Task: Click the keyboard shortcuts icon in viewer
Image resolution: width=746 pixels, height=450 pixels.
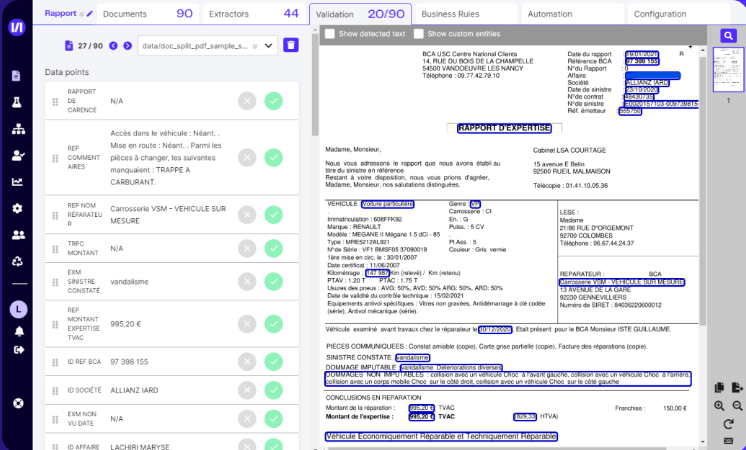Action: (x=728, y=440)
